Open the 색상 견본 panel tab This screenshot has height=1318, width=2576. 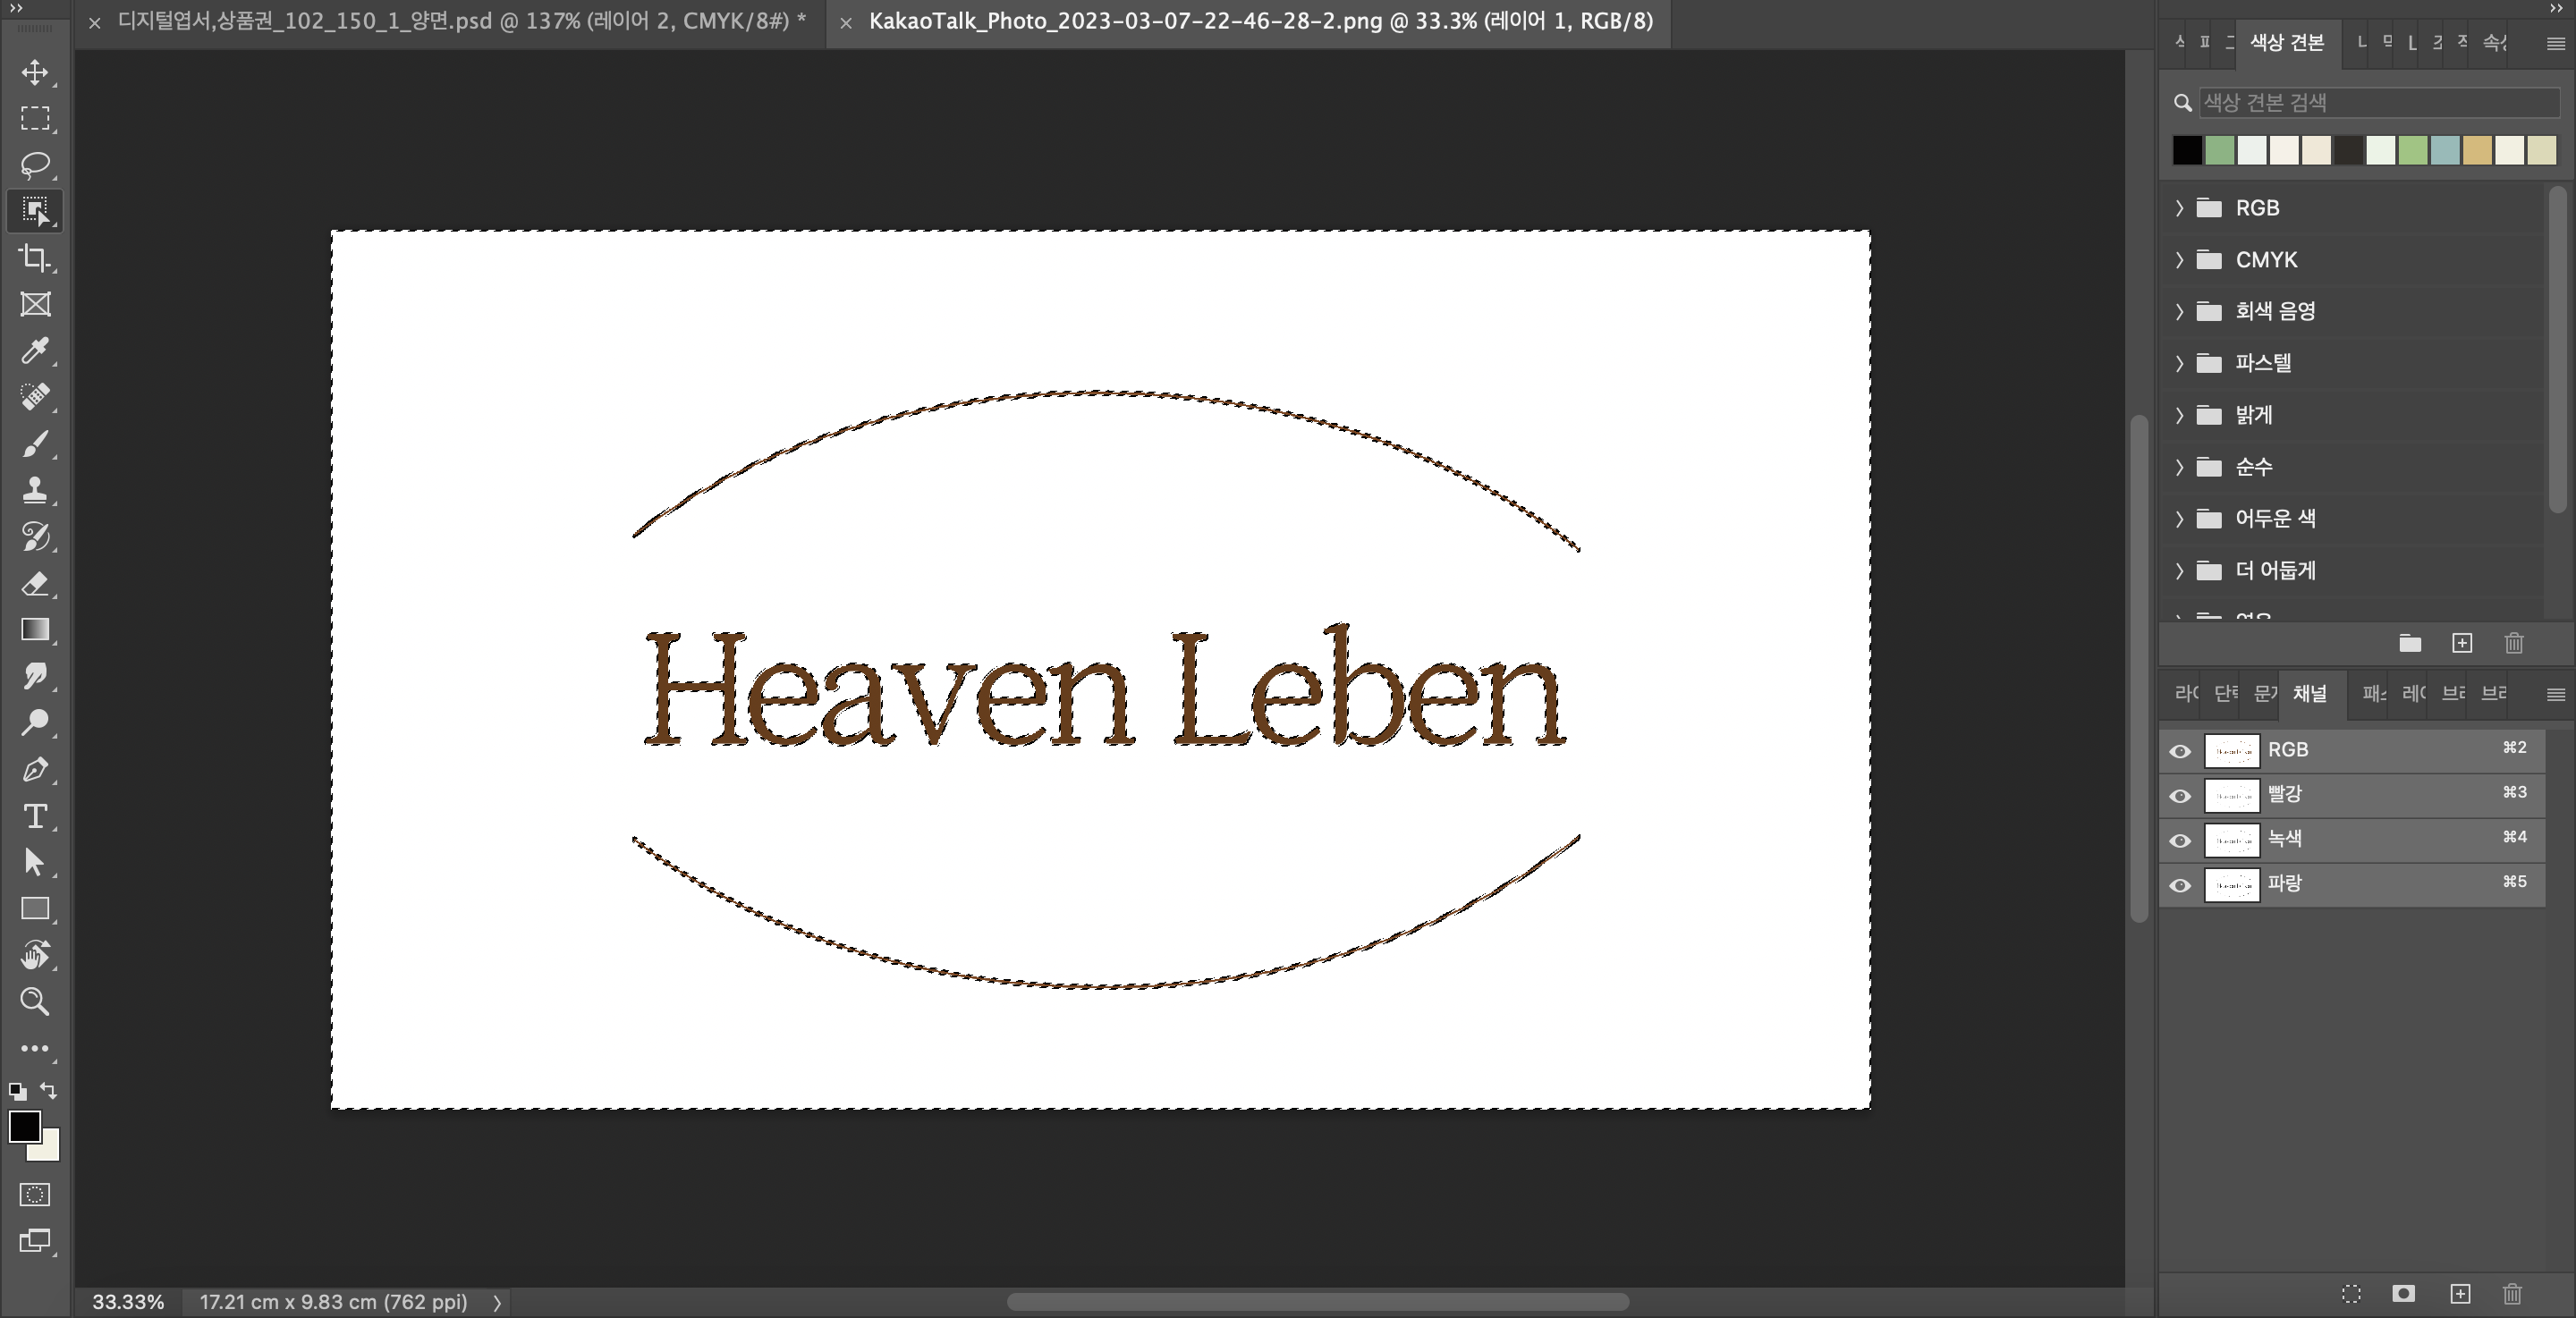click(x=2286, y=42)
